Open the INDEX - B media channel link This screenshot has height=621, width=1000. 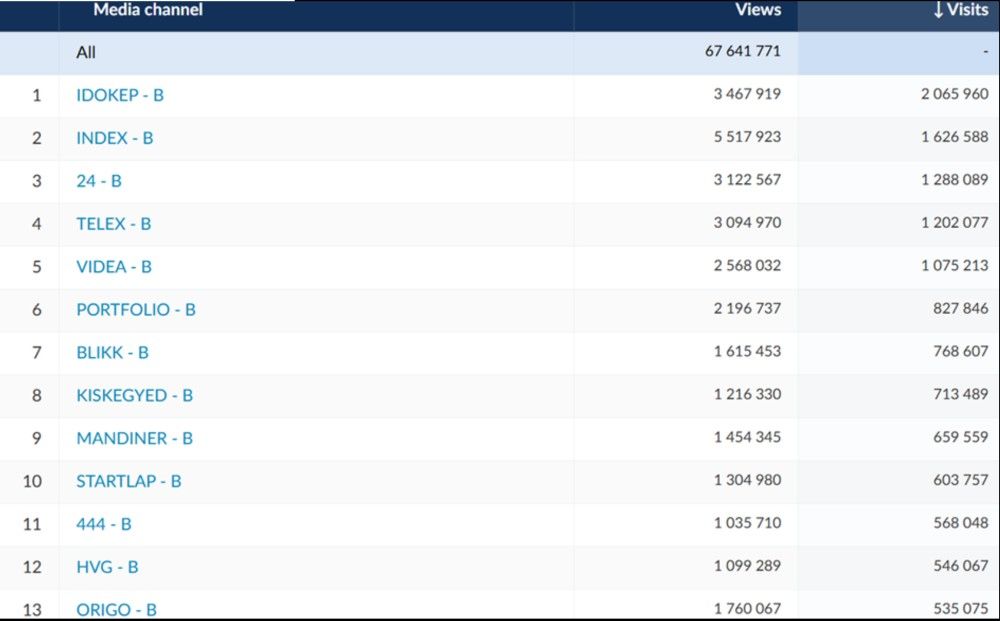point(115,138)
